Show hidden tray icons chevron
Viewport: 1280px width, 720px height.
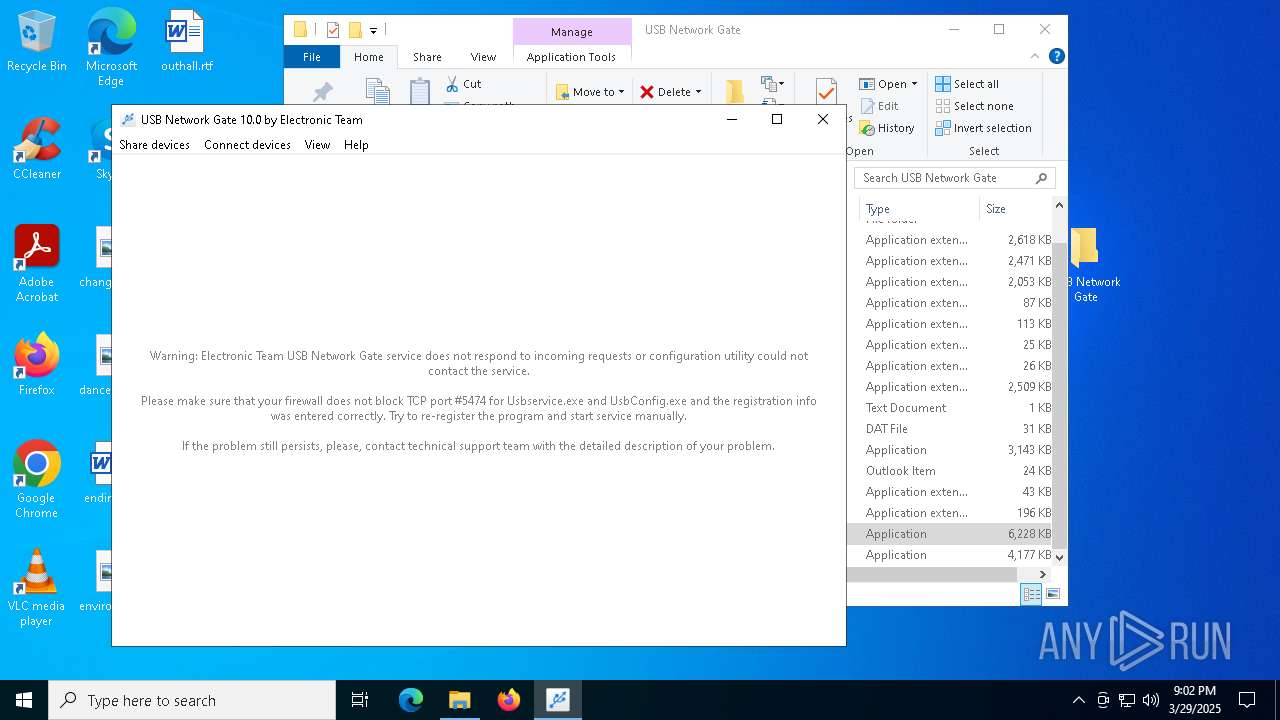[1078, 700]
